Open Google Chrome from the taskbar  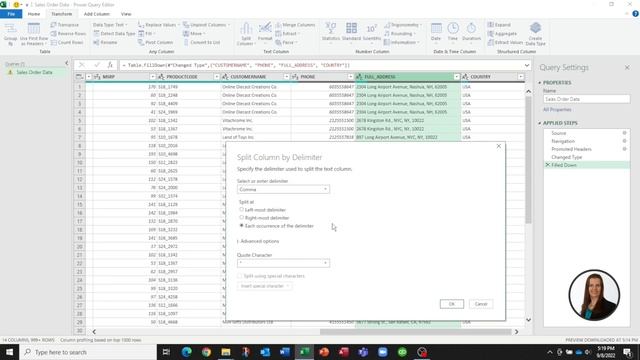coord(206,352)
